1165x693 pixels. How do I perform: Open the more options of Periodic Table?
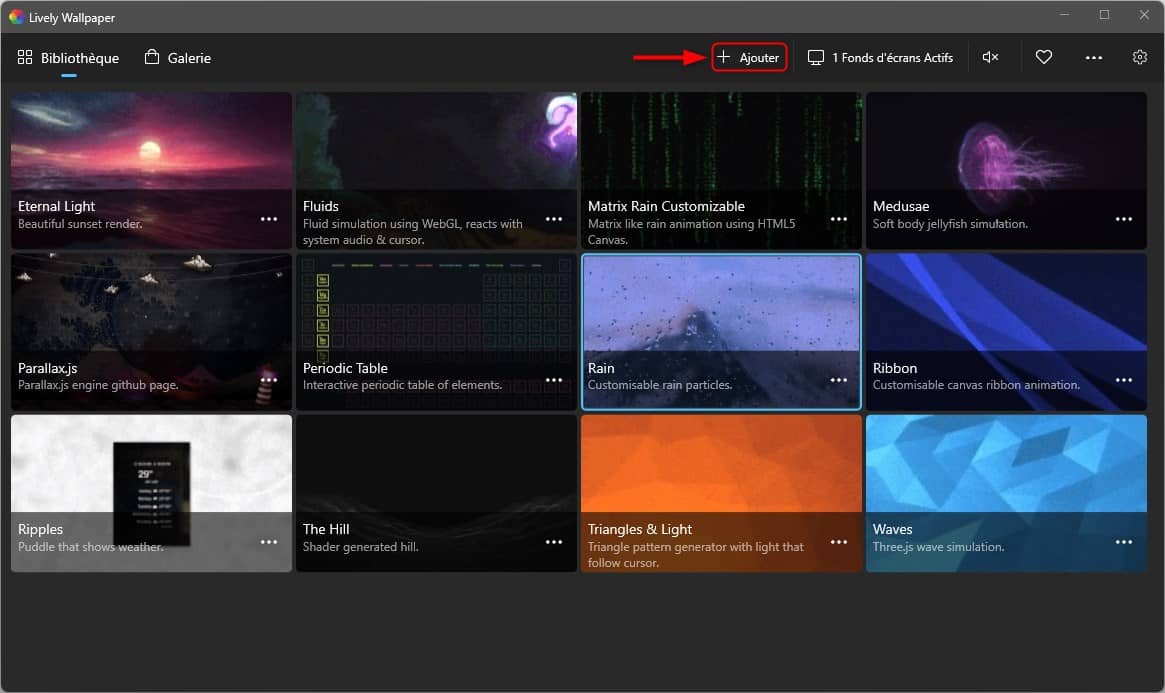(x=554, y=380)
